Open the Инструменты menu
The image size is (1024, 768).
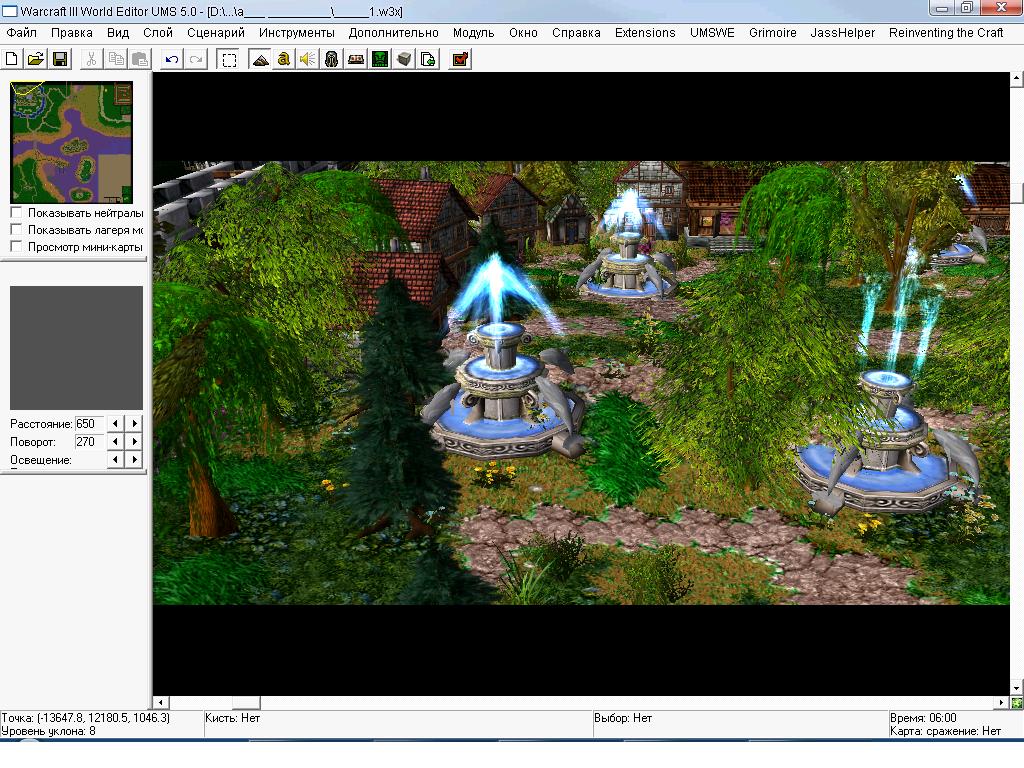[296, 33]
